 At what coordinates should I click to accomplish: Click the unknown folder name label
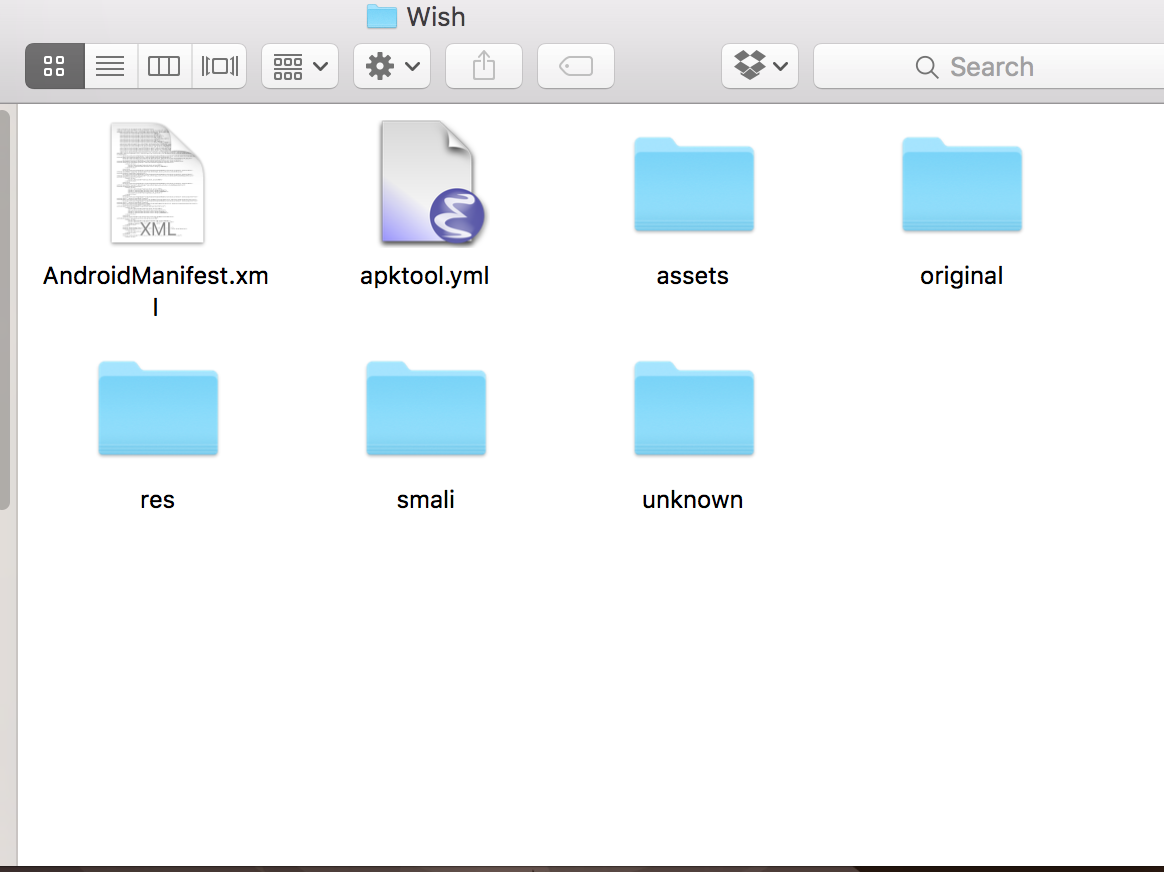click(693, 499)
